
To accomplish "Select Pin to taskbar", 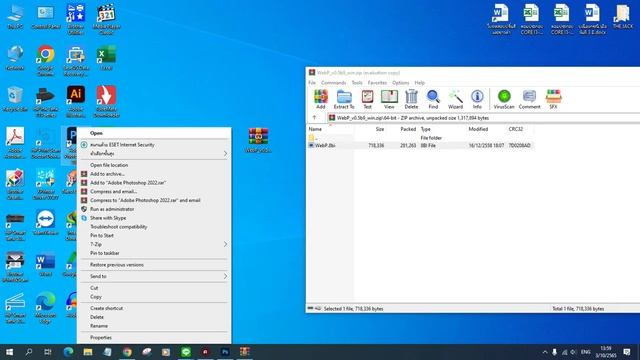I will (x=154, y=253).
